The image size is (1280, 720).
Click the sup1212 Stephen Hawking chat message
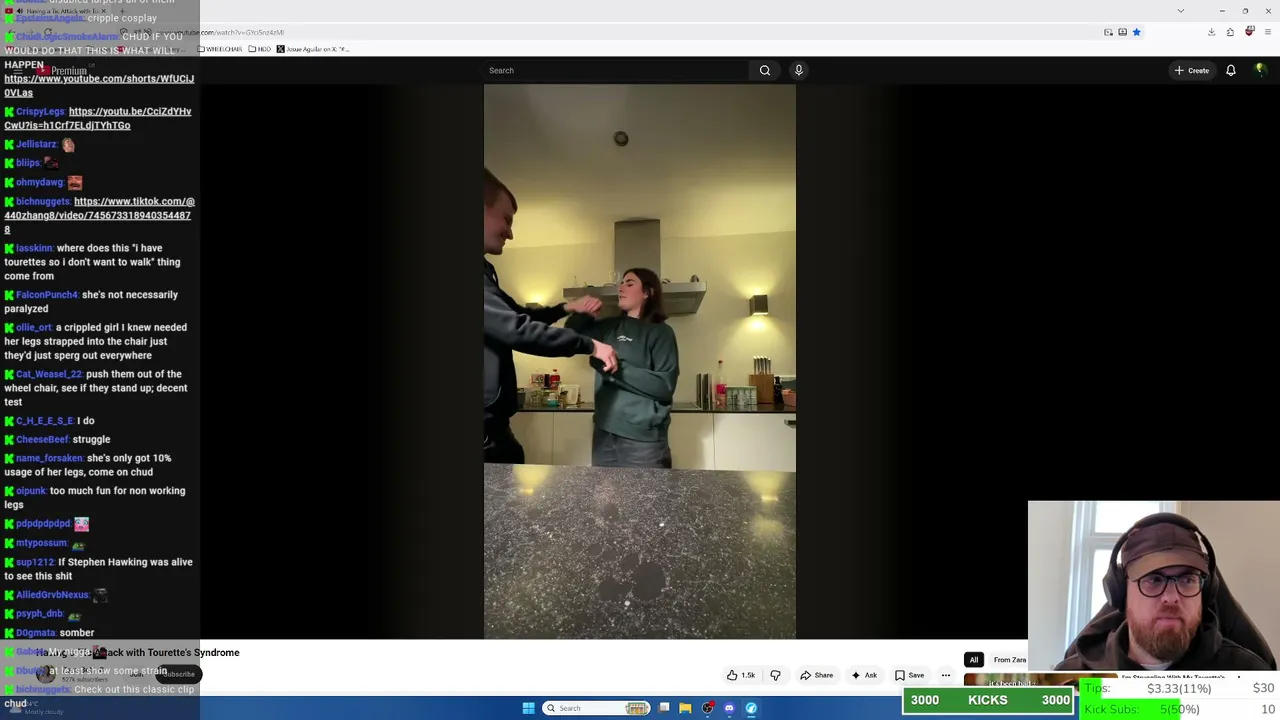pos(98,569)
